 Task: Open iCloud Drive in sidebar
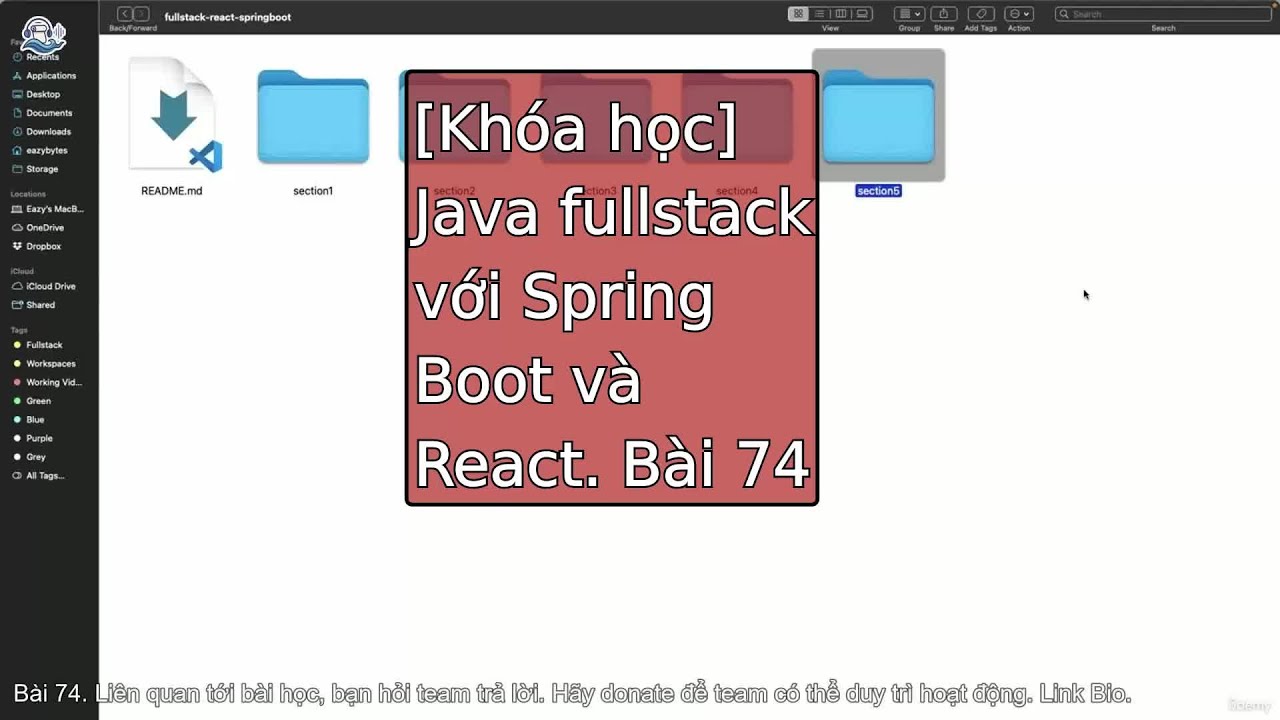coord(44,286)
